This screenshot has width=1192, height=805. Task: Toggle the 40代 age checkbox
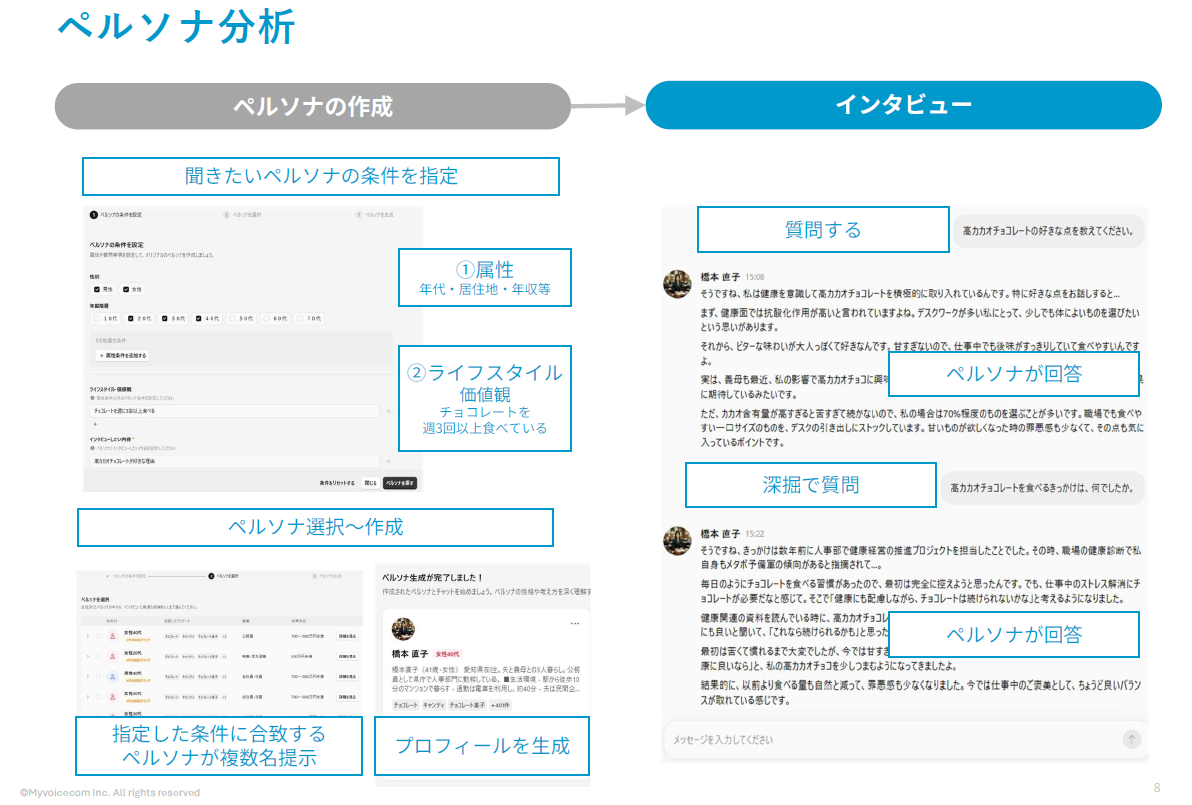[x=198, y=319]
